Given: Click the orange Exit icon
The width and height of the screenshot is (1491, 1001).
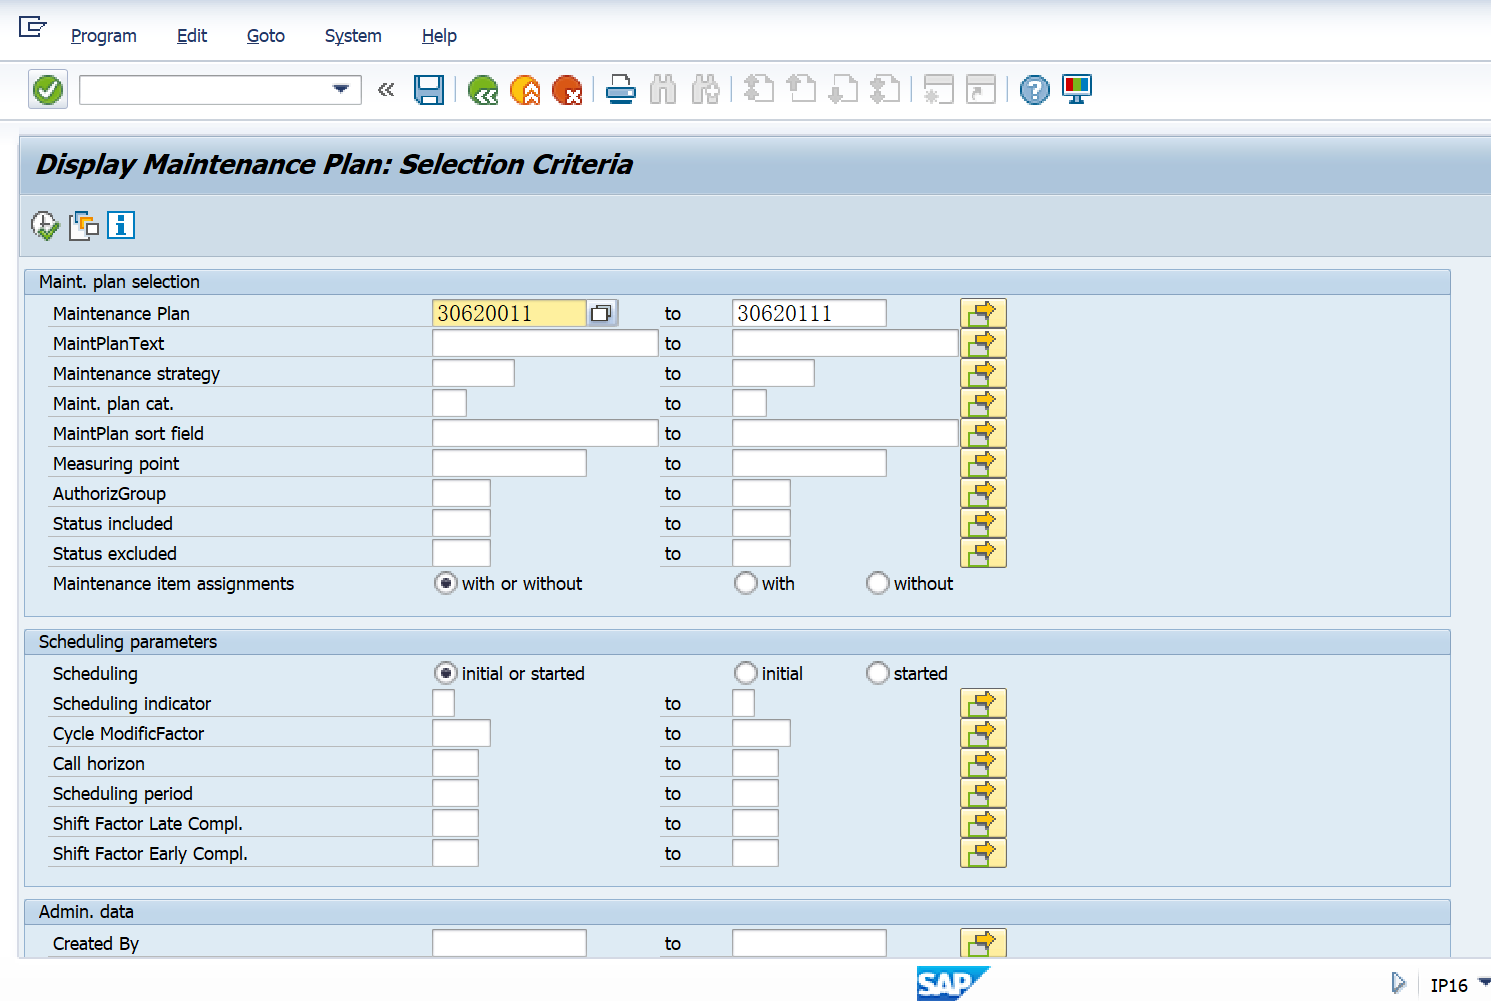Looking at the screenshot, I should 525,90.
